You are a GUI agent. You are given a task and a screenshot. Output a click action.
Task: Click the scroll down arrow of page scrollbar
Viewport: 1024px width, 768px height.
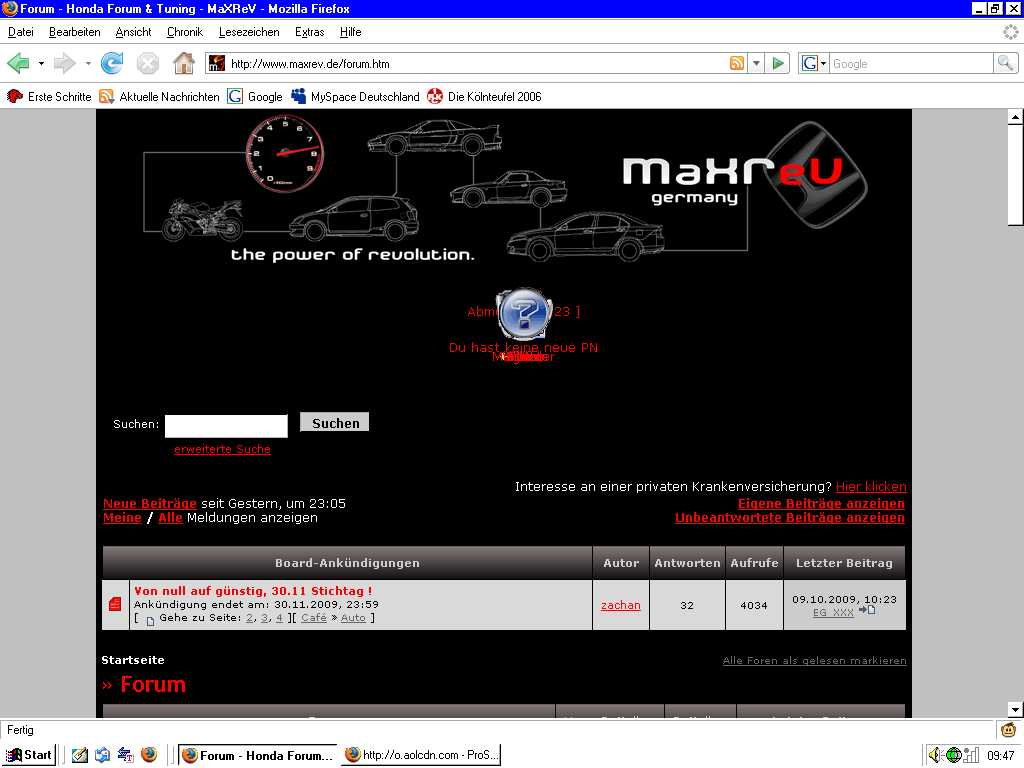coord(1015,709)
